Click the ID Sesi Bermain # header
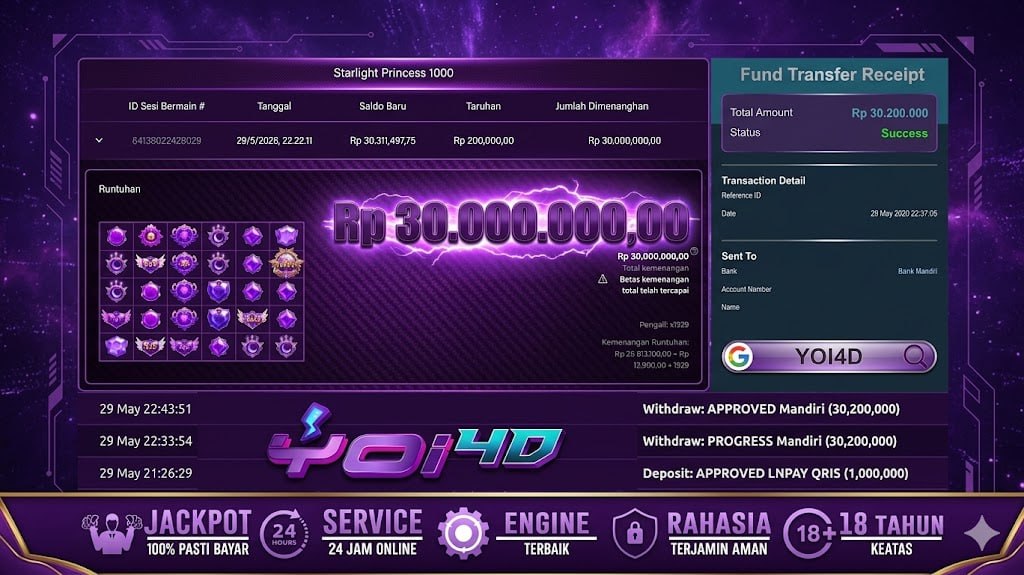The height and width of the screenshot is (575, 1024). point(167,106)
